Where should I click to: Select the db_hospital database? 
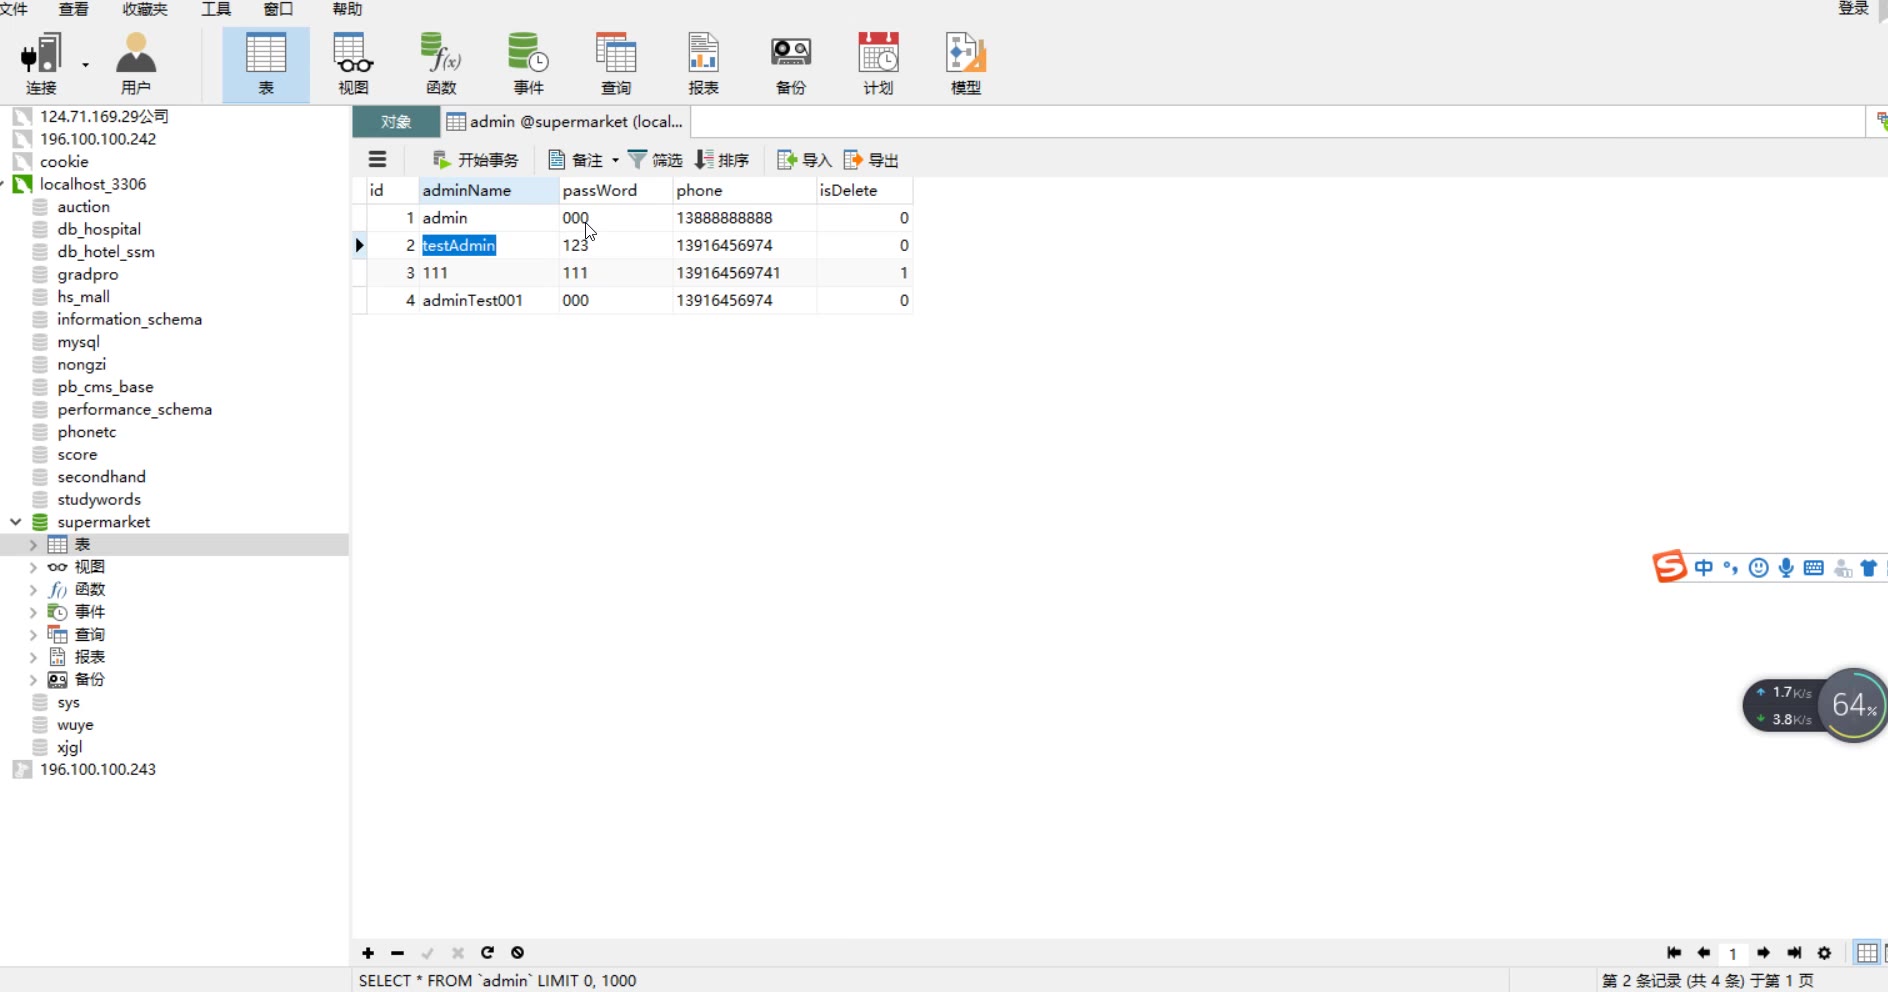coord(99,229)
